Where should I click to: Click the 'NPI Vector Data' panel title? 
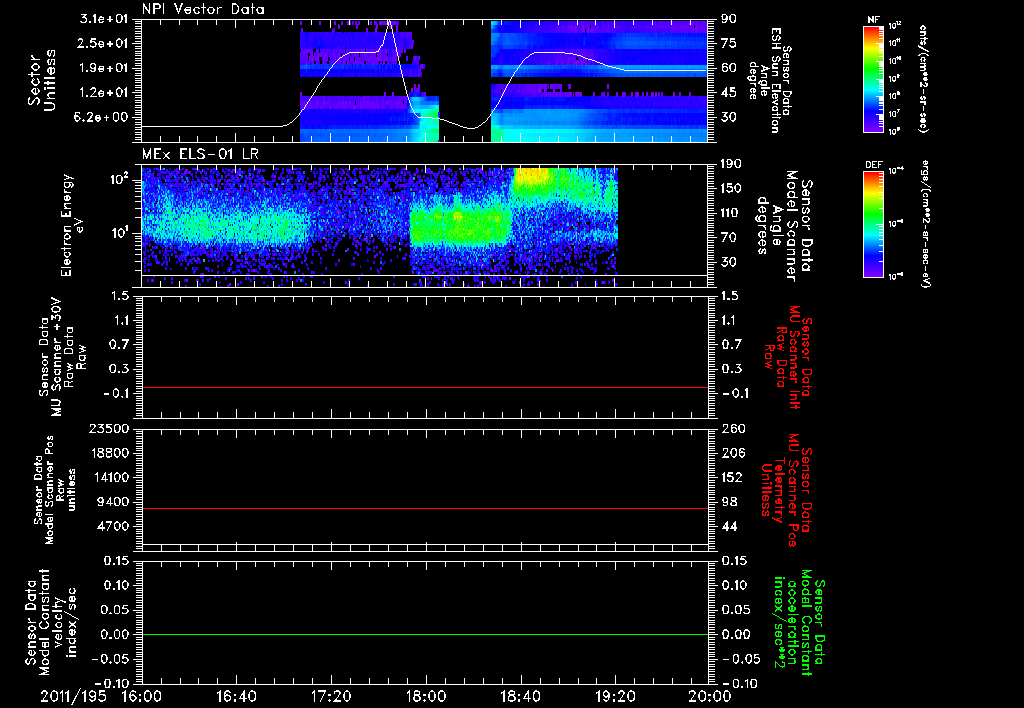(x=203, y=9)
